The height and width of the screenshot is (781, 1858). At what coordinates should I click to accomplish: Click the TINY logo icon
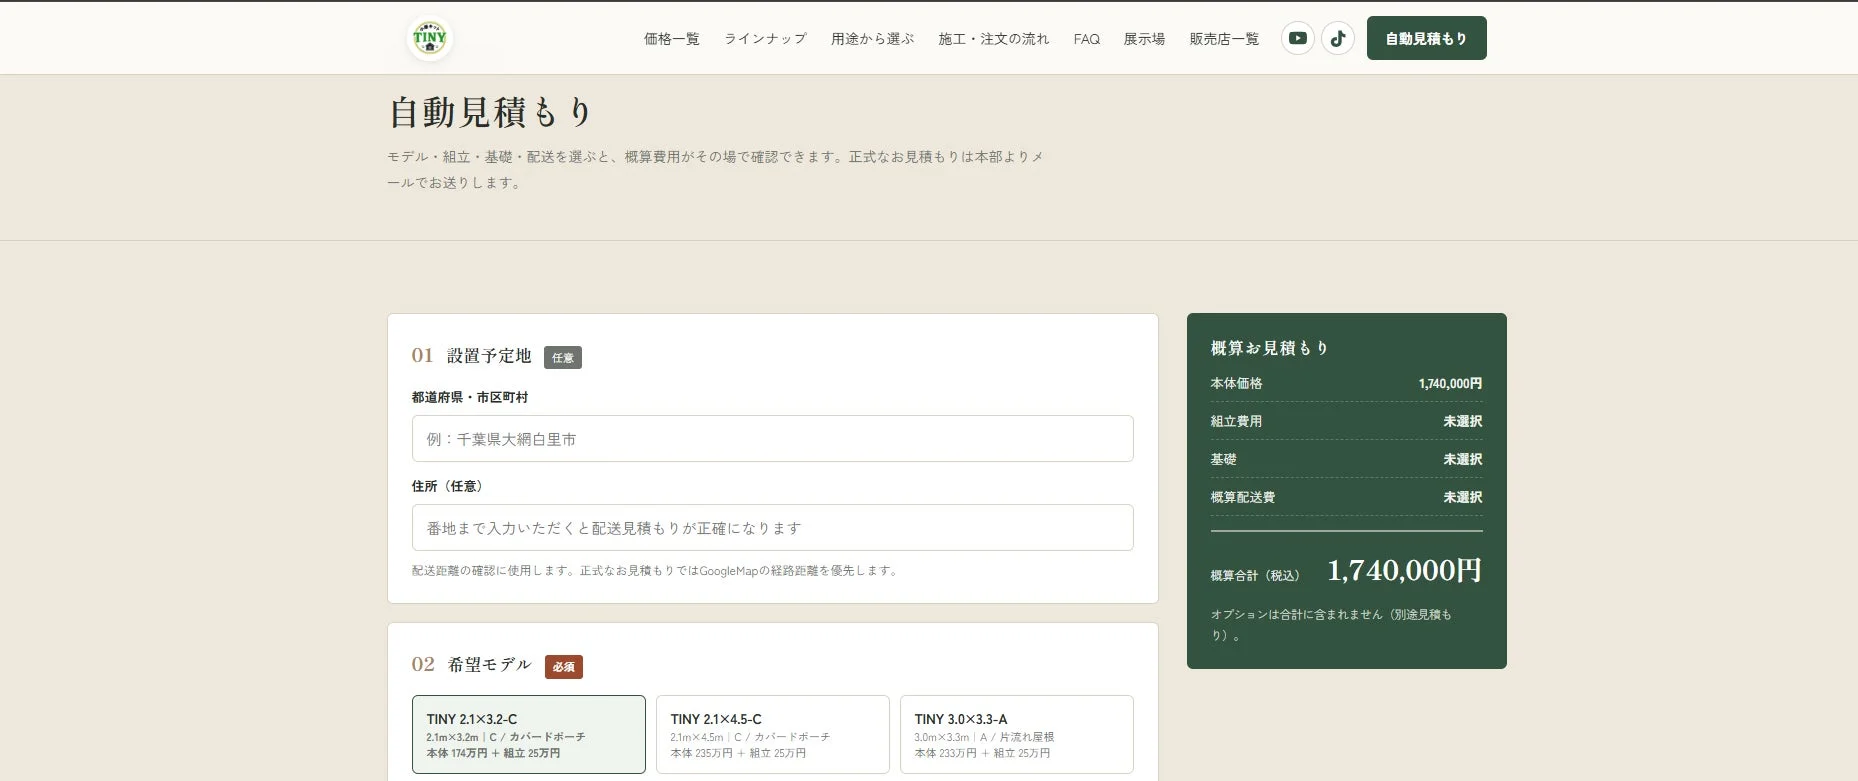[x=430, y=39]
